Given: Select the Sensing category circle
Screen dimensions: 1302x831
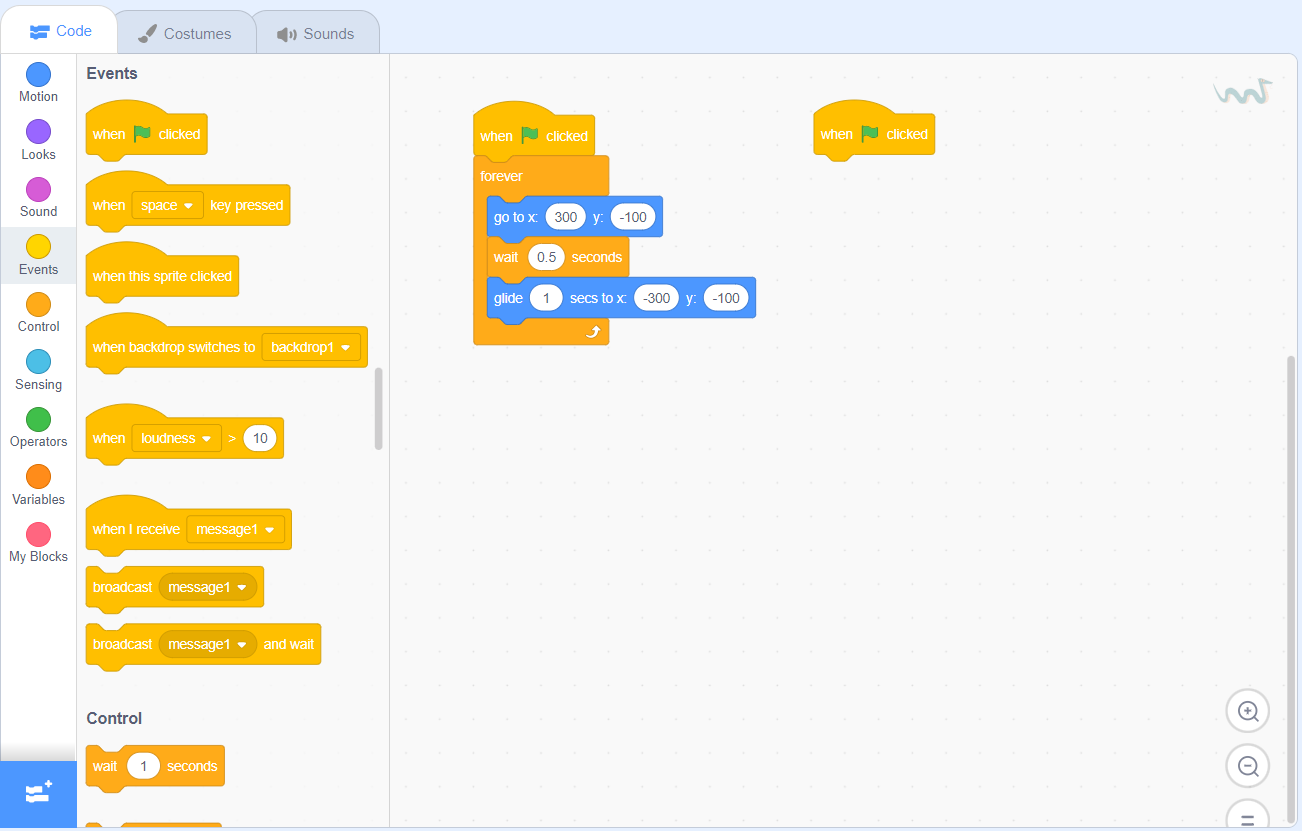Looking at the screenshot, I should 38,362.
